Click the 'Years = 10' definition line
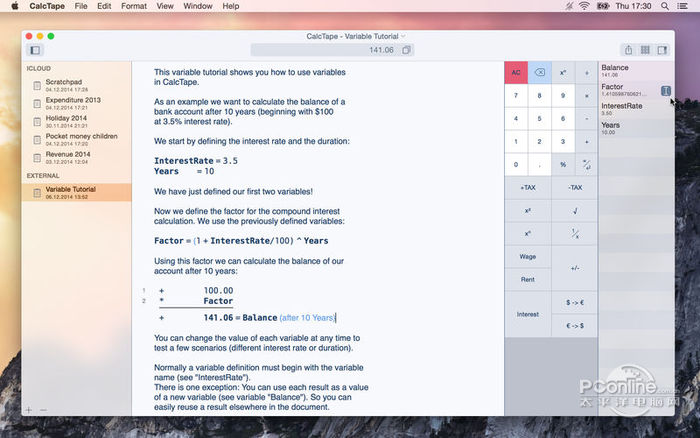This screenshot has width=700, height=438. [184, 171]
